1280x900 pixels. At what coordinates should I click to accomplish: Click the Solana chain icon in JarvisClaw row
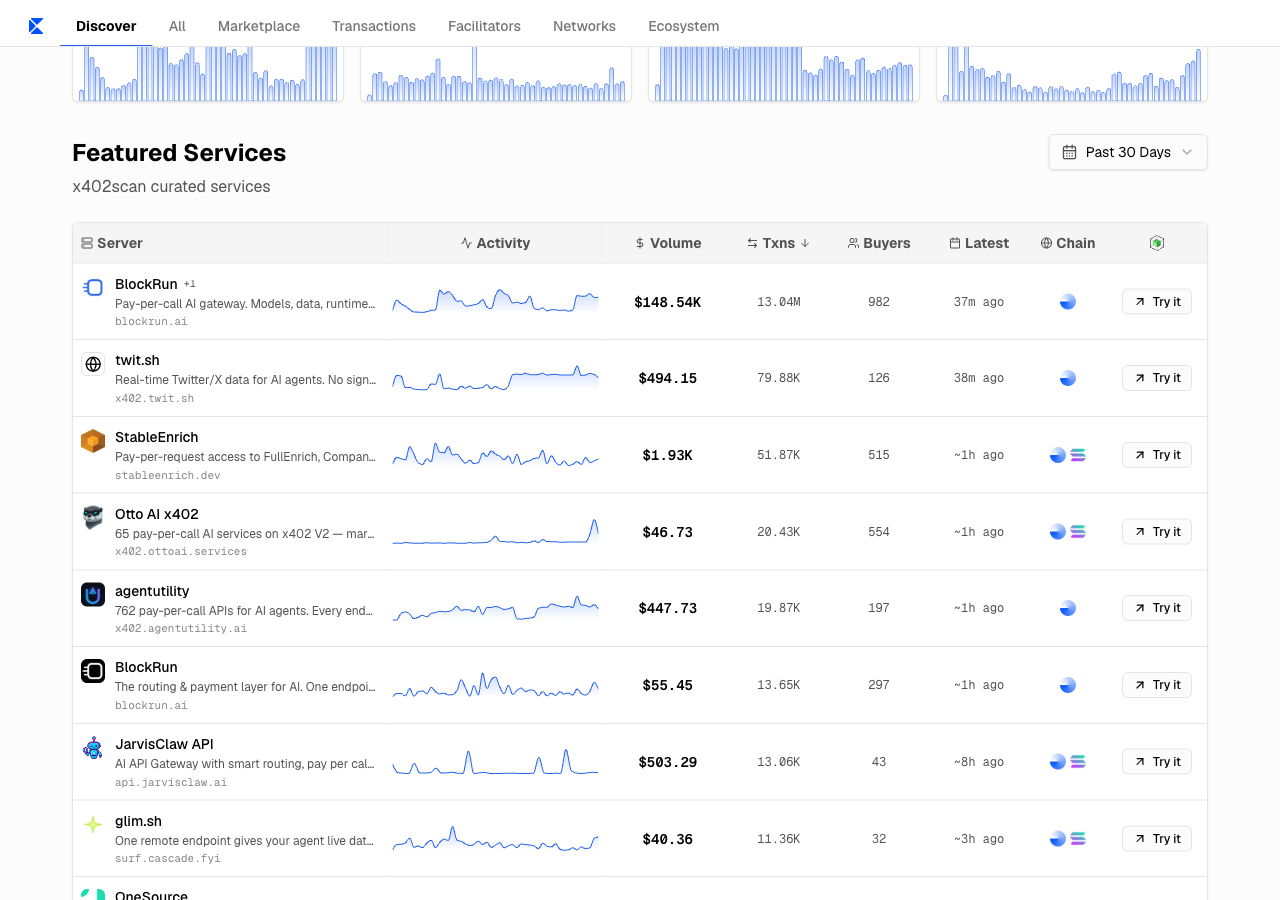coord(1078,762)
